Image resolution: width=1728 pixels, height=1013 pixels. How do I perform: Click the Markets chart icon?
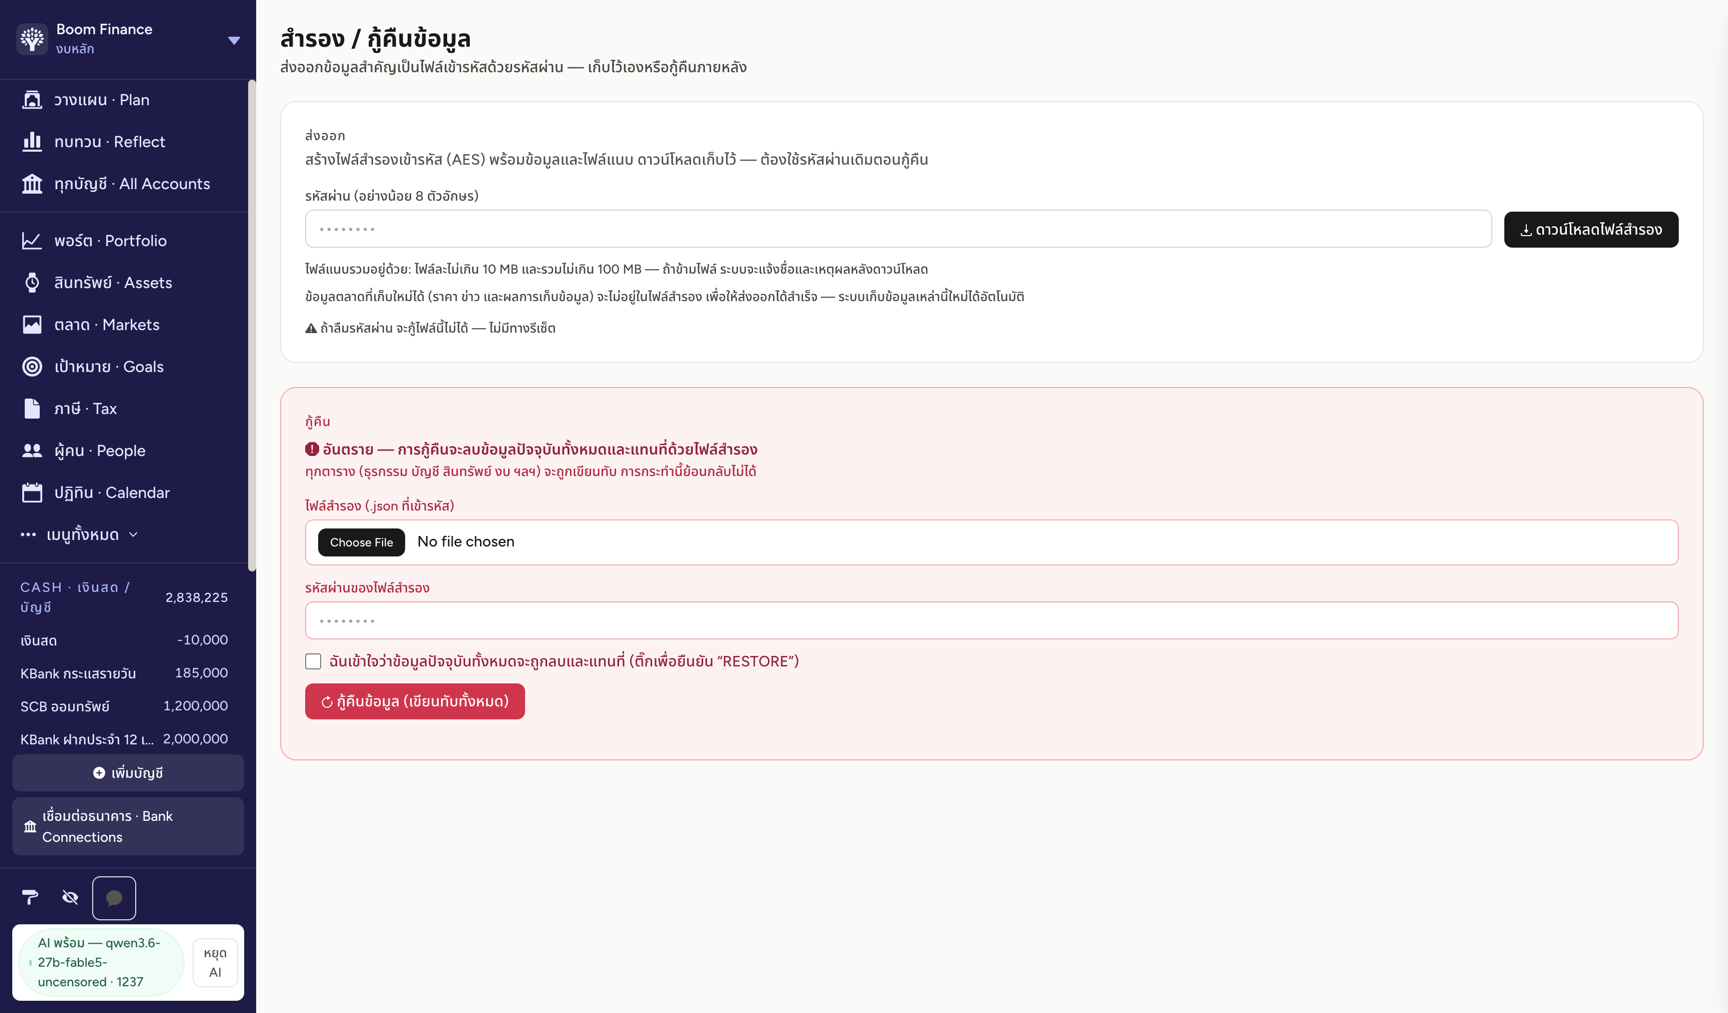tap(32, 325)
